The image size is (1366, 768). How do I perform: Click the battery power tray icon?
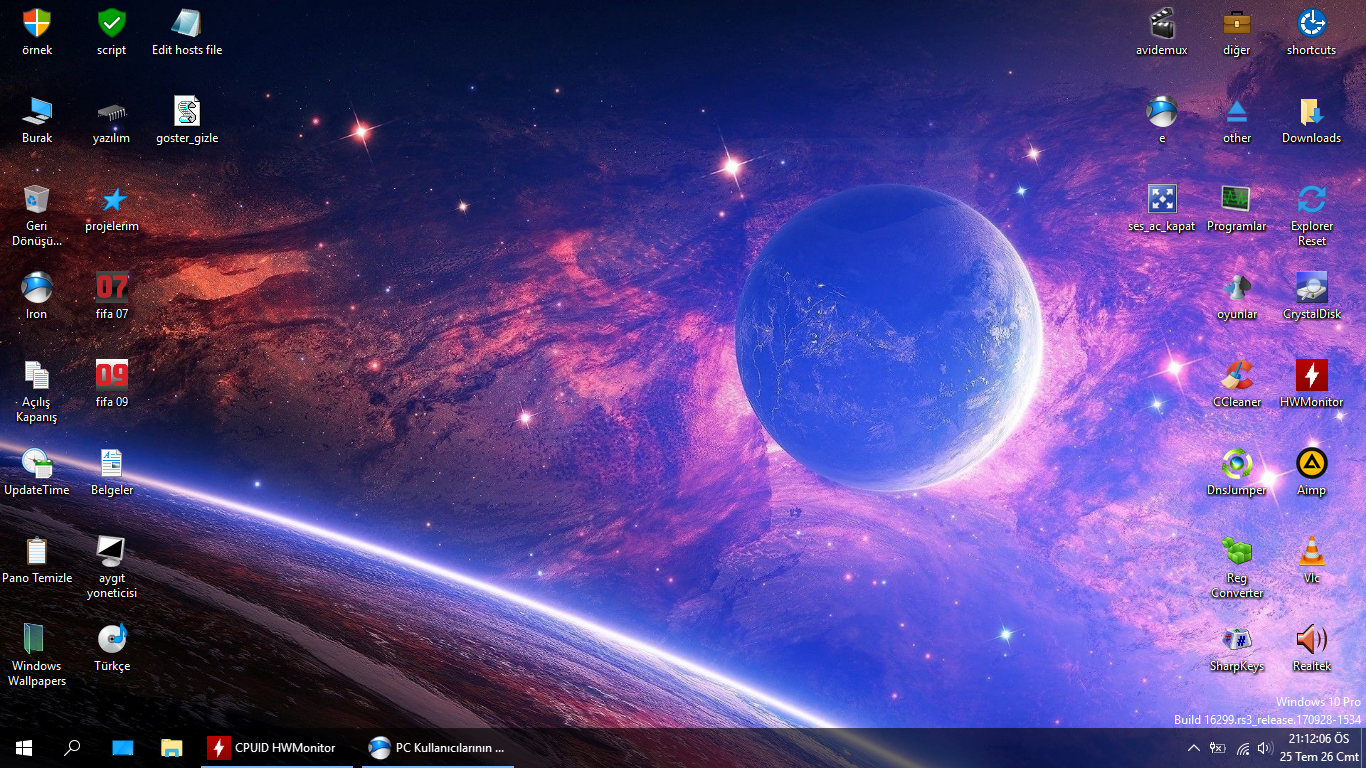tap(1218, 748)
